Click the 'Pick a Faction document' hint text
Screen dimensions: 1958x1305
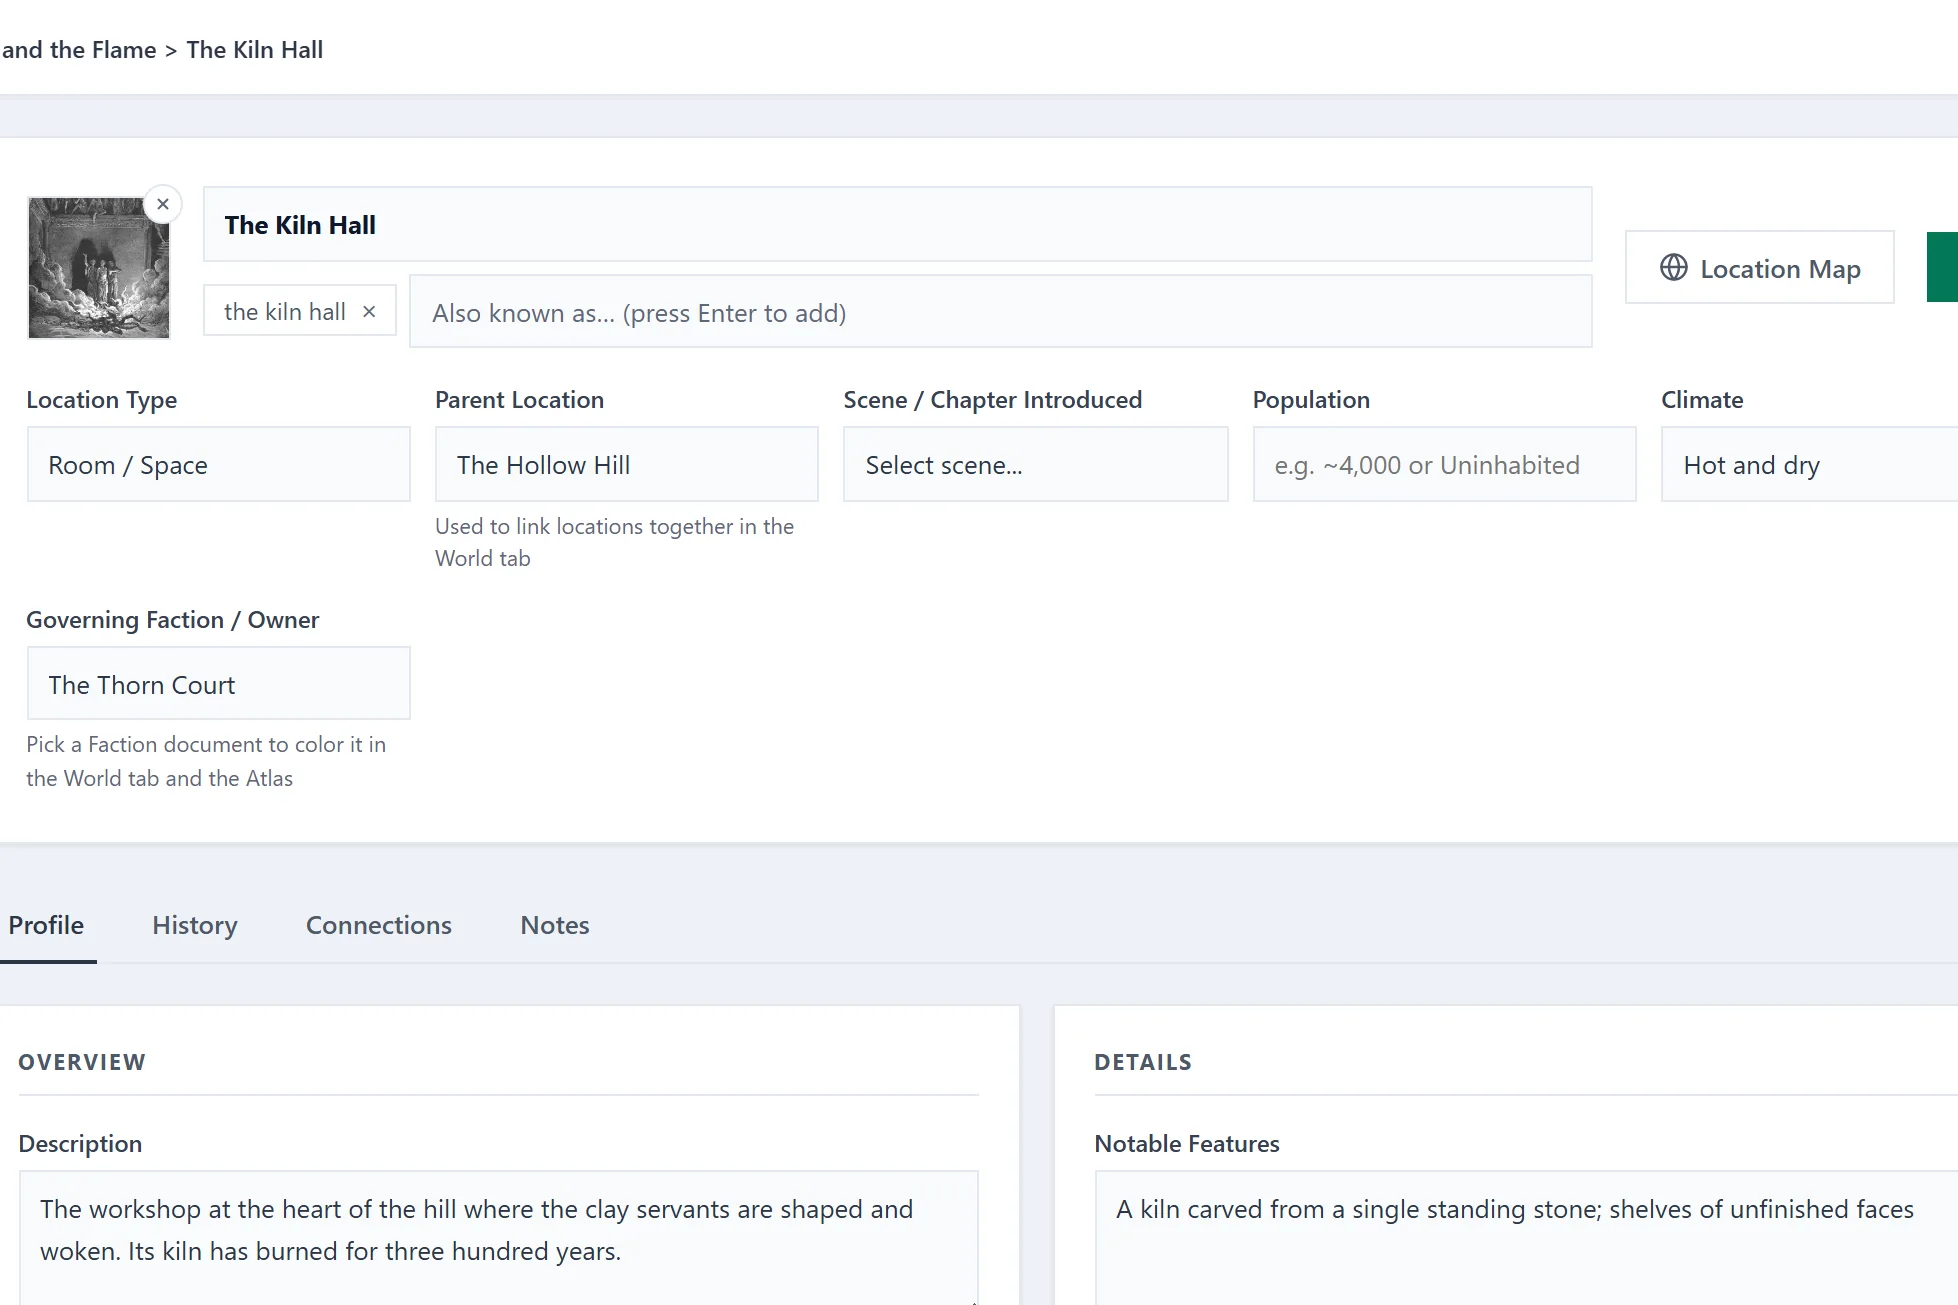tap(206, 761)
